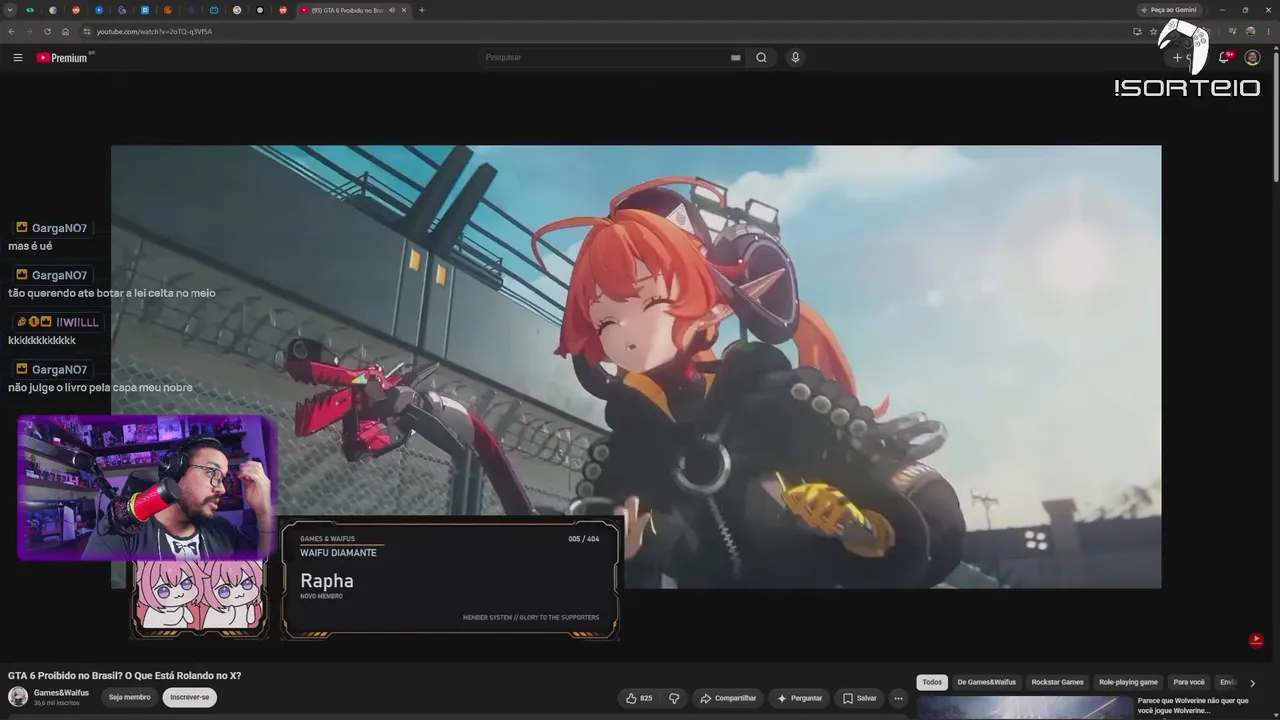Select the 'Role-playing game' filter chip
The height and width of the screenshot is (720, 1280).
point(1128,682)
